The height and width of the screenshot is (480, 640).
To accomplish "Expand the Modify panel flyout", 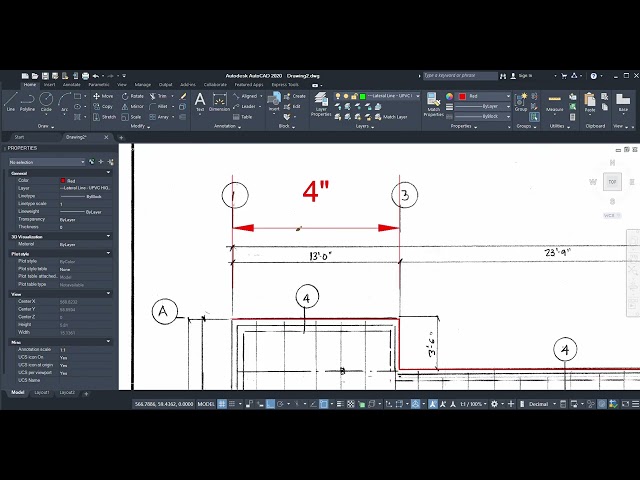I will click(x=140, y=127).
